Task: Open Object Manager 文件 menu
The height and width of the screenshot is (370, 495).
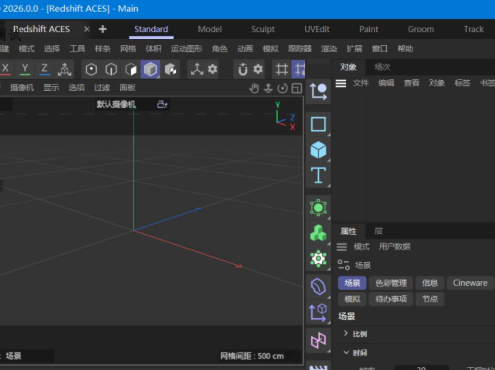Action: (361, 83)
